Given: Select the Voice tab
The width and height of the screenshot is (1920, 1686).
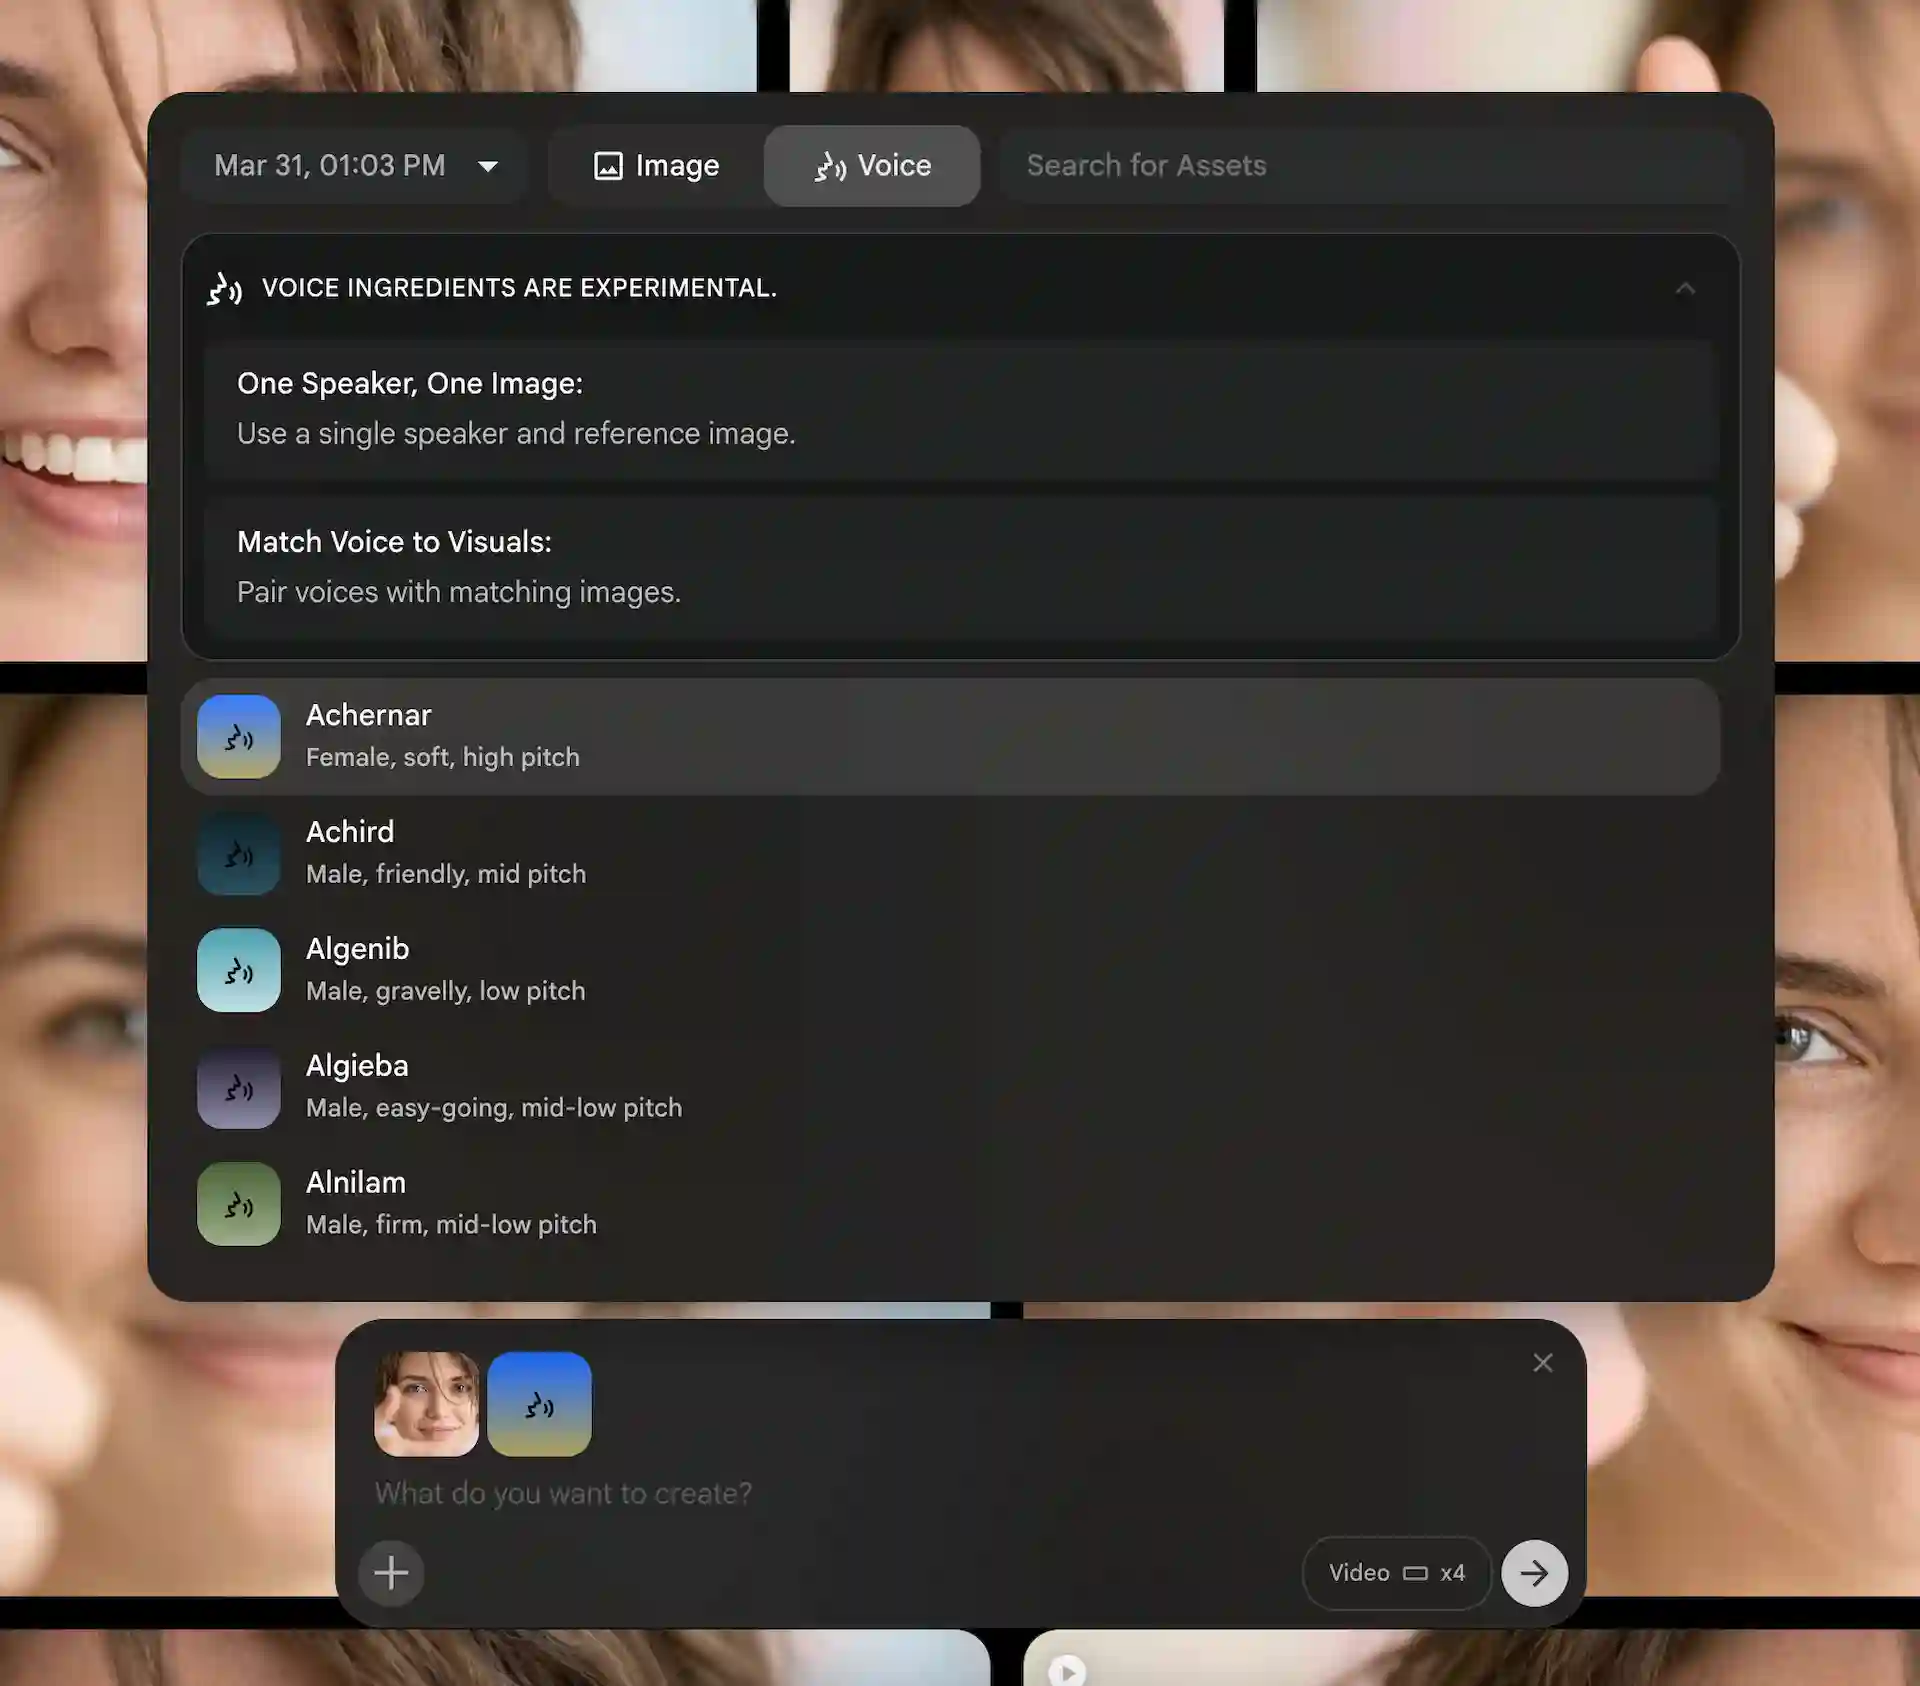Looking at the screenshot, I should pyautogui.click(x=872, y=166).
